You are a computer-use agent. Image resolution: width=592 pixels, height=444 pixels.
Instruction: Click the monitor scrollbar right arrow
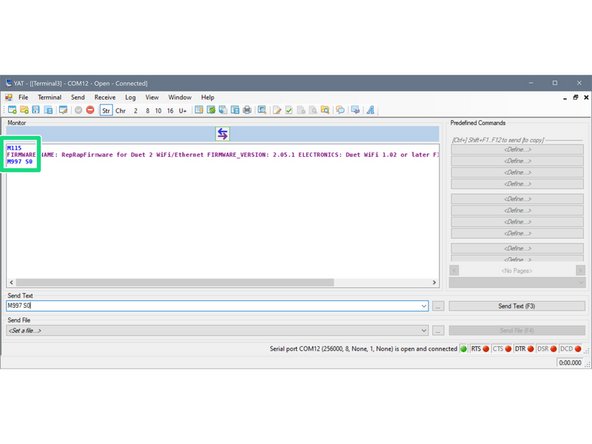click(x=434, y=282)
